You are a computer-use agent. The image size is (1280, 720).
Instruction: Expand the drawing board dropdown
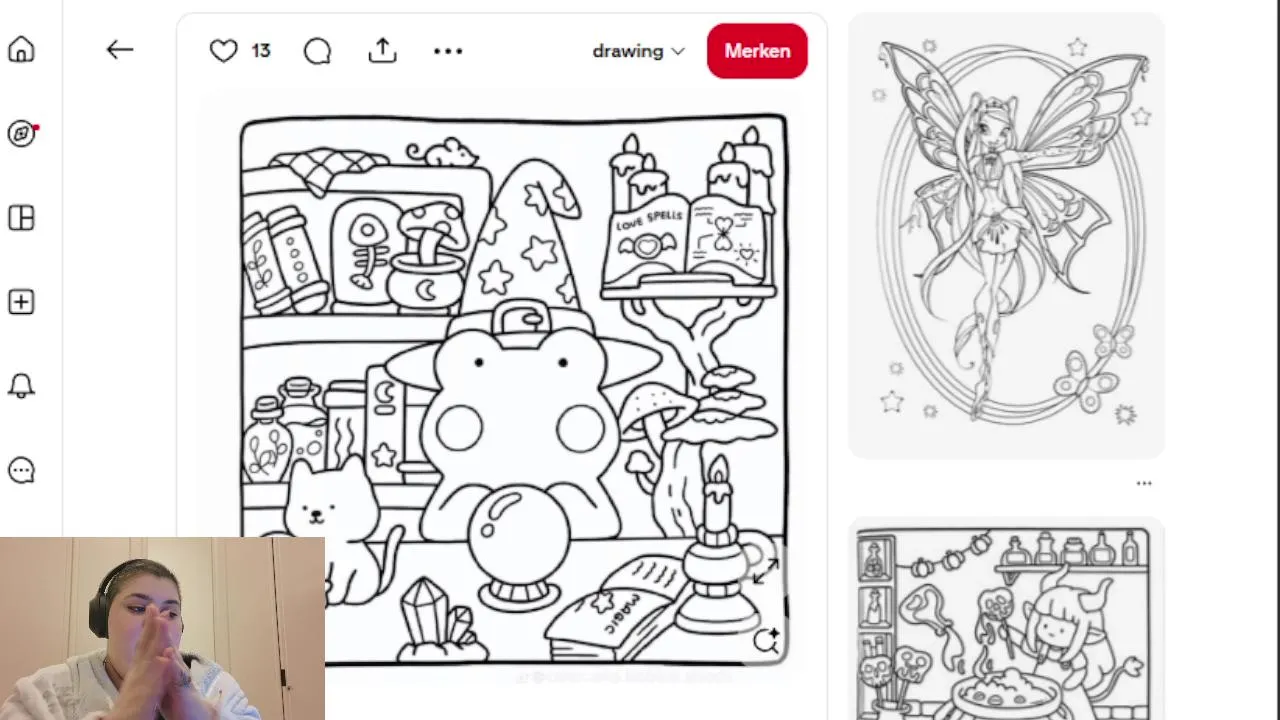point(638,51)
